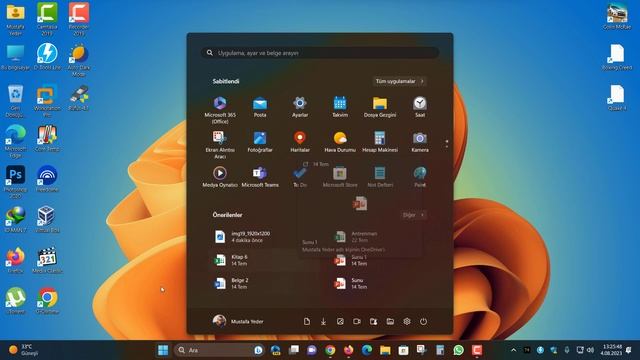The image size is (640, 360).
Task: Open Bing chat icon in taskbar search
Action: tap(258, 350)
